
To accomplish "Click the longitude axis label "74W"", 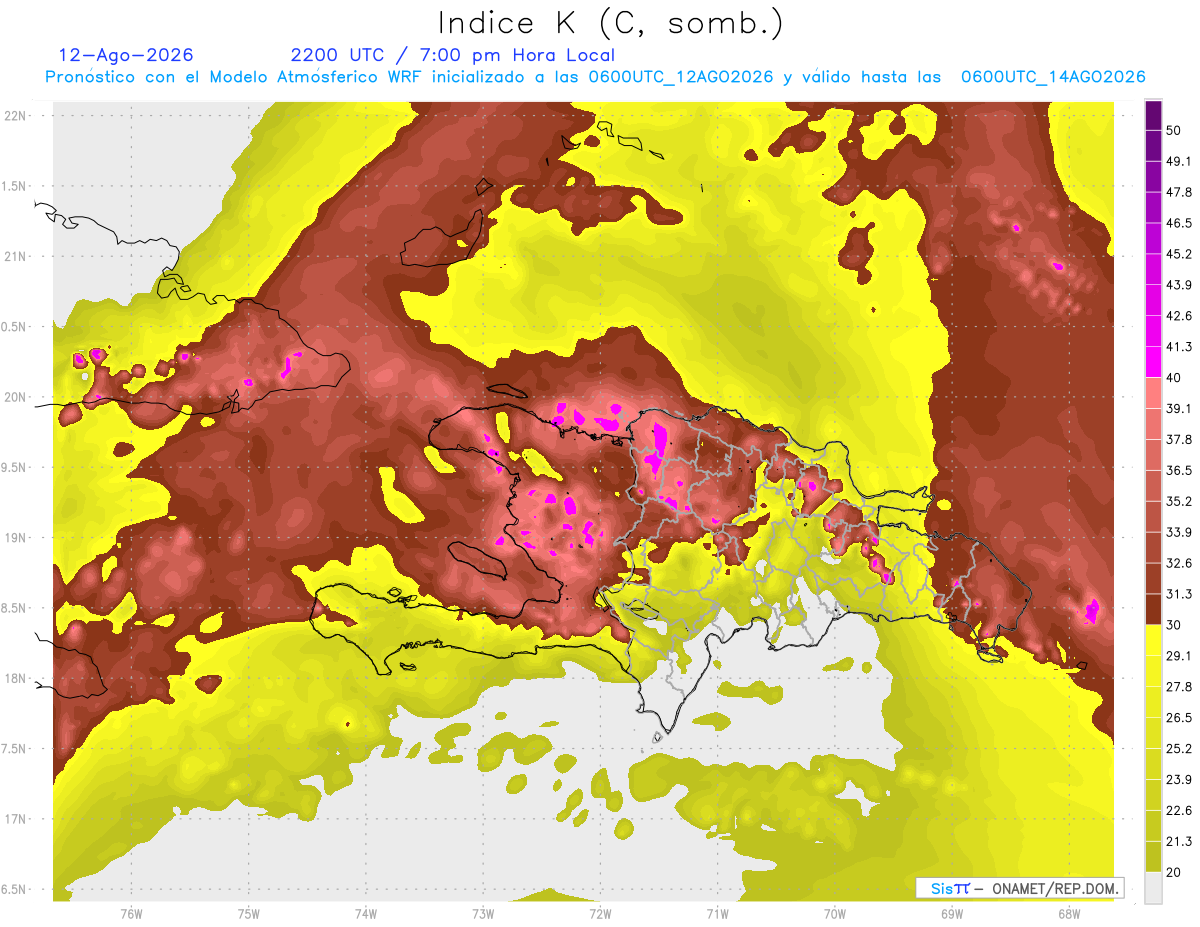I will click(366, 914).
